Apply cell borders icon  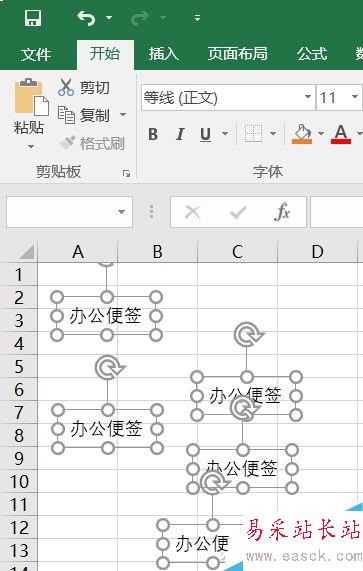pyautogui.click(x=253, y=134)
